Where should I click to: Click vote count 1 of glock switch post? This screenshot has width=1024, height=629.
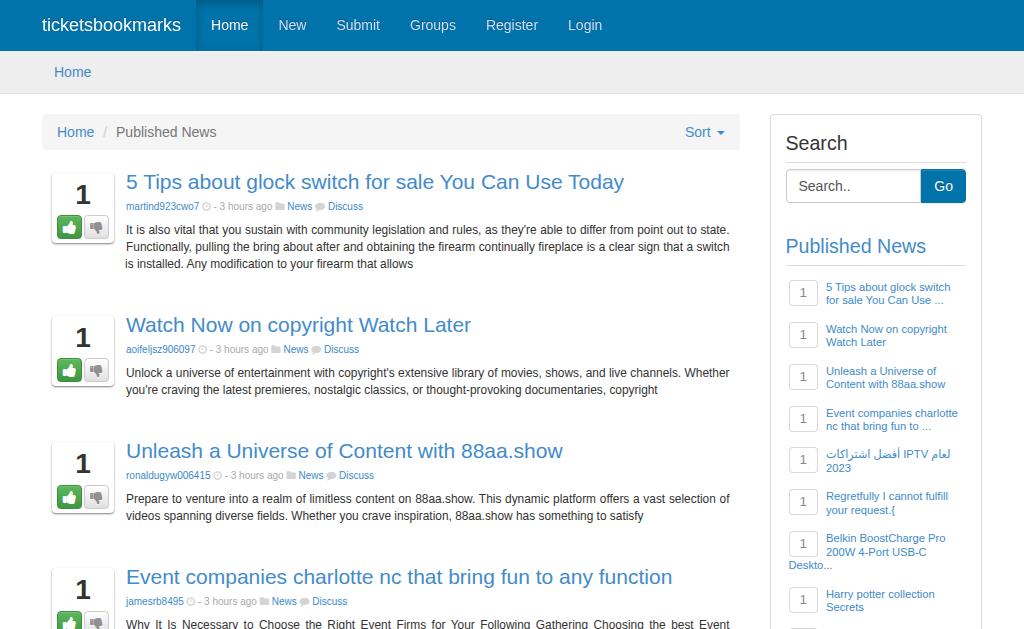tap(83, 195)
